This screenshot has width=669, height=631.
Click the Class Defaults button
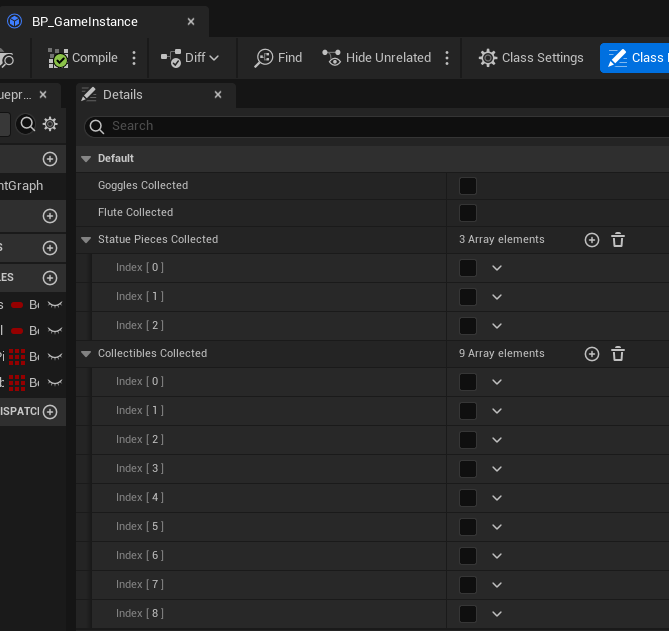point(635,58)
